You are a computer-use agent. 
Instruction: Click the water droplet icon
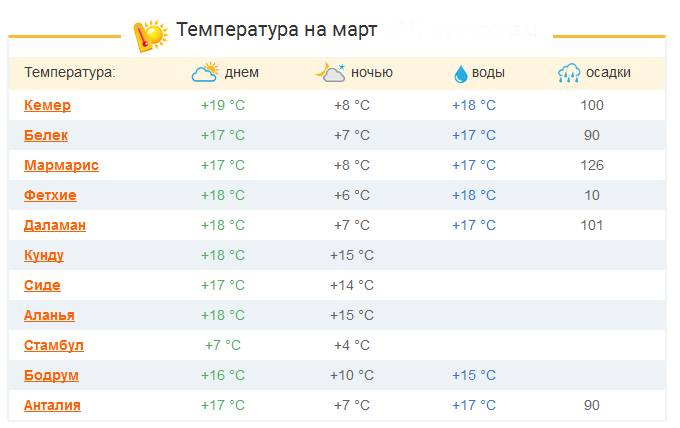coord(460,73)
